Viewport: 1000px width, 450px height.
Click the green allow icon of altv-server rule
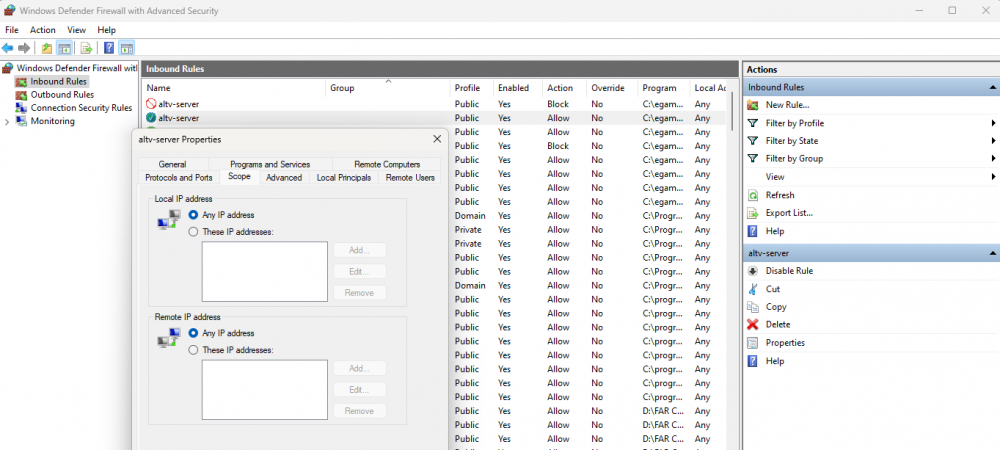pyautogui.click(x=151, y=118)
